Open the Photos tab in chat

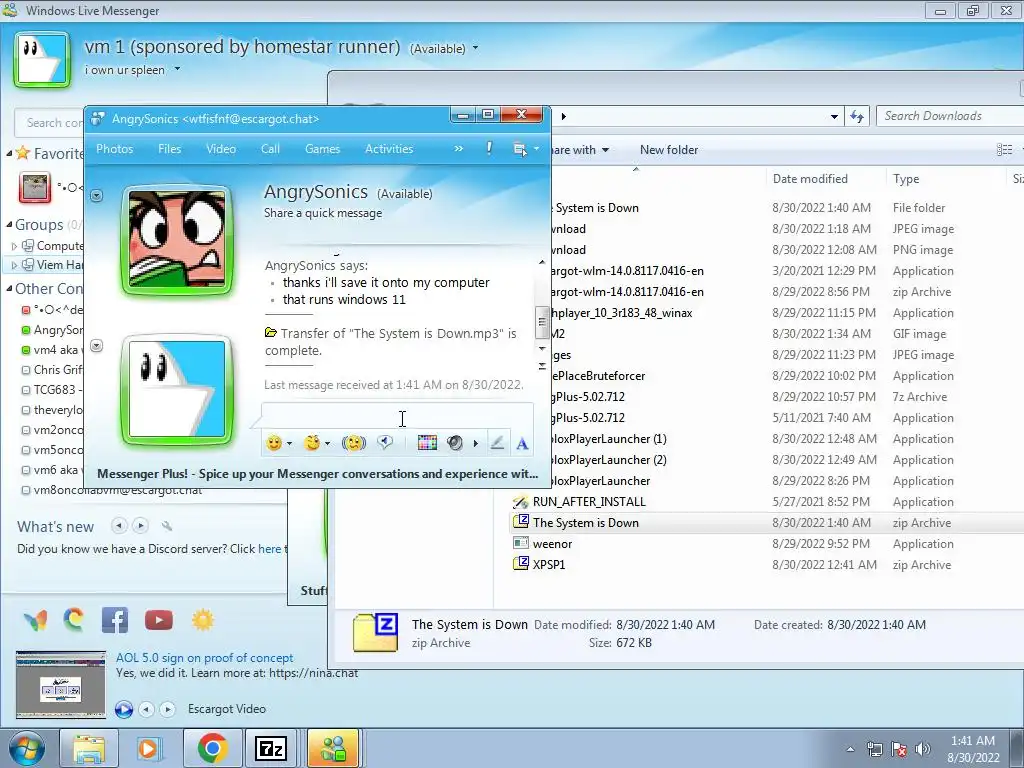click(x=114, y=149)
